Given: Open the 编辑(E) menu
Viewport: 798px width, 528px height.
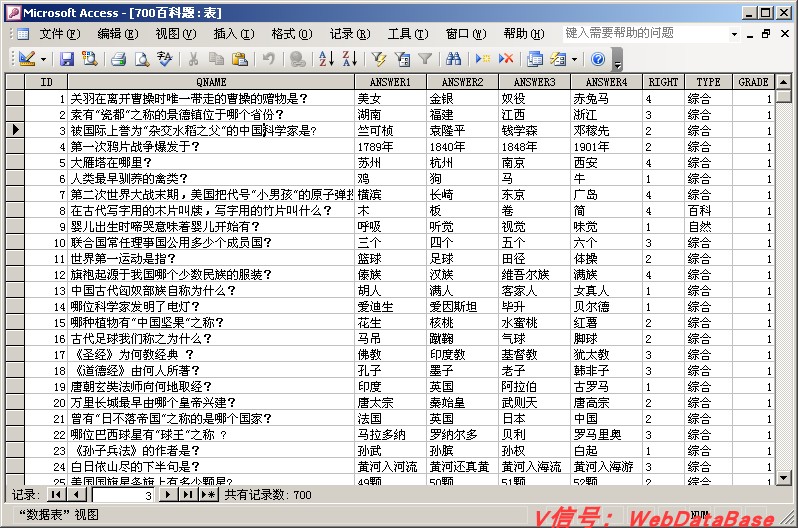Looking at the screenshot, I should point(118,34).
